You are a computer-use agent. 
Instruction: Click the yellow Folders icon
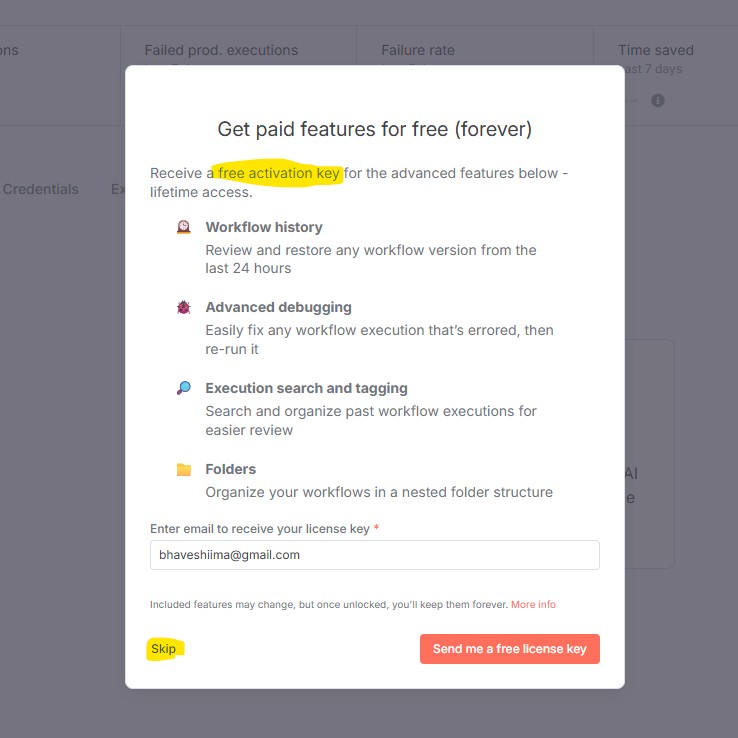(184, 469)
